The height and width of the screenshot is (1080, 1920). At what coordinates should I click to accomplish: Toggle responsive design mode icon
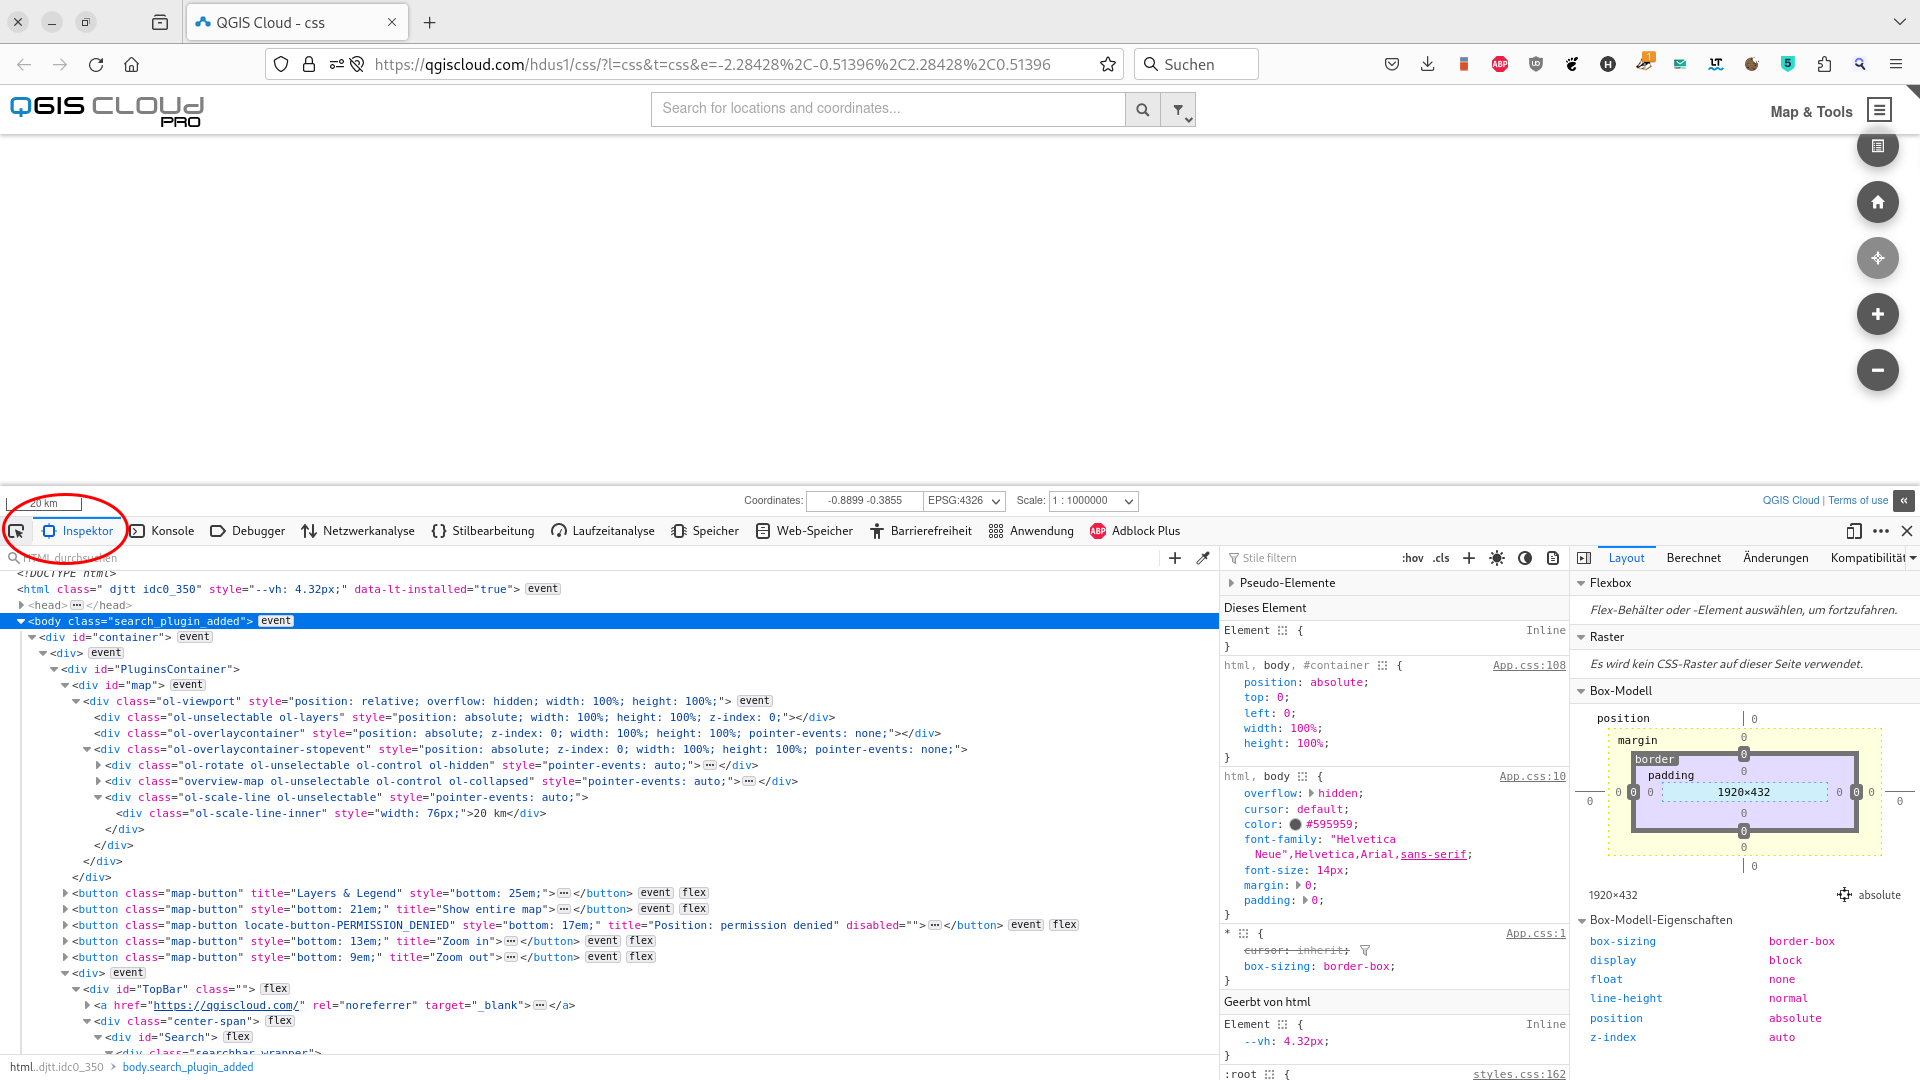click(1854, 531)
